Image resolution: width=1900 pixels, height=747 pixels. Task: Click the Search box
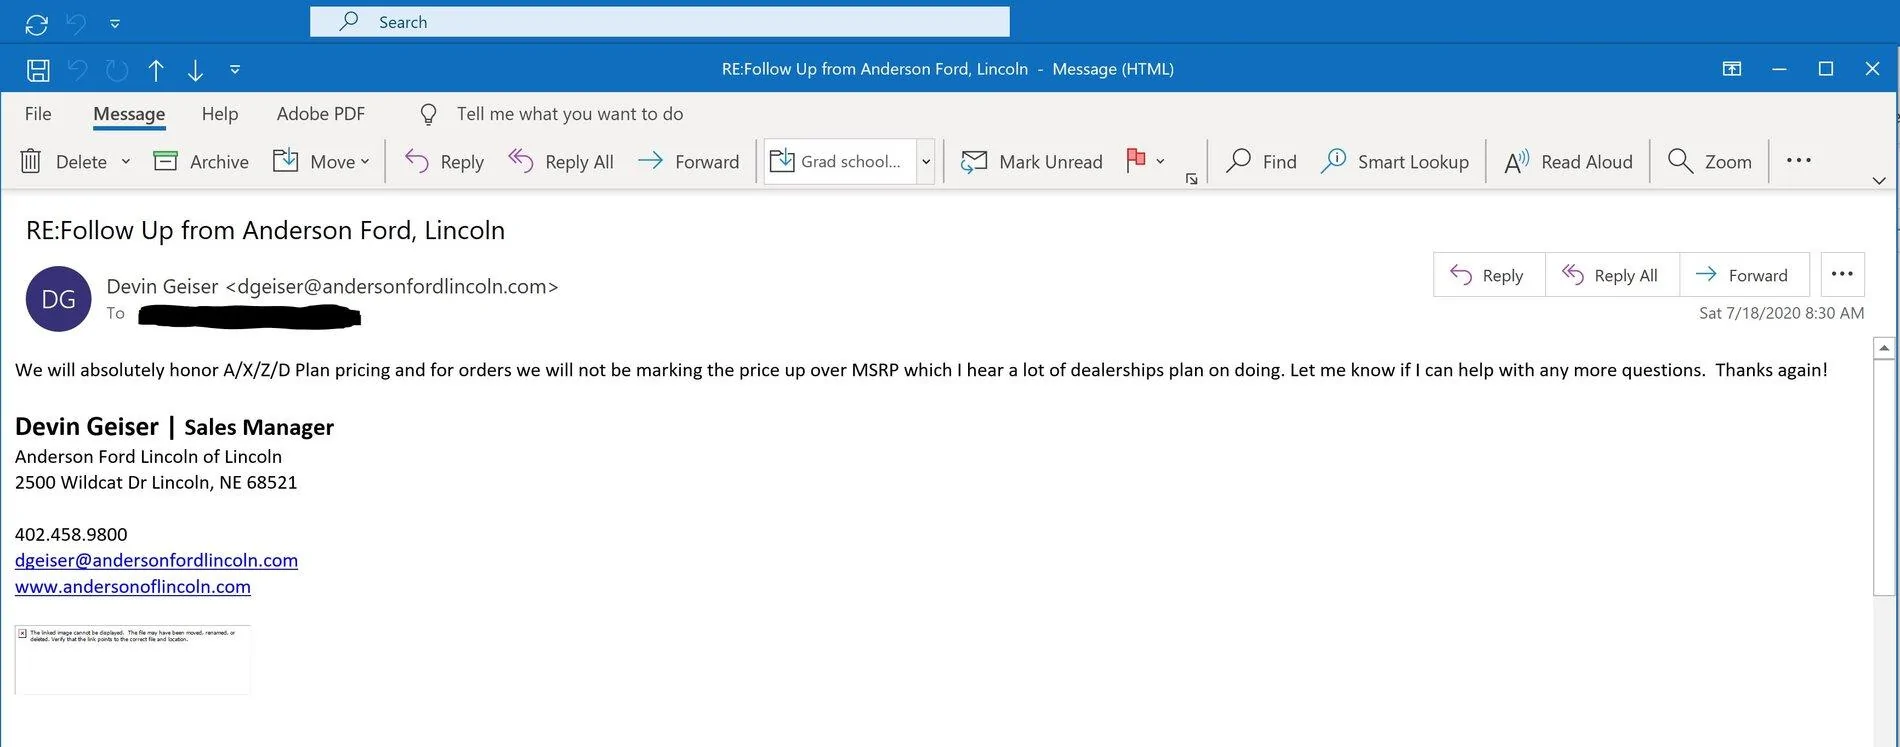coord(660,22)
